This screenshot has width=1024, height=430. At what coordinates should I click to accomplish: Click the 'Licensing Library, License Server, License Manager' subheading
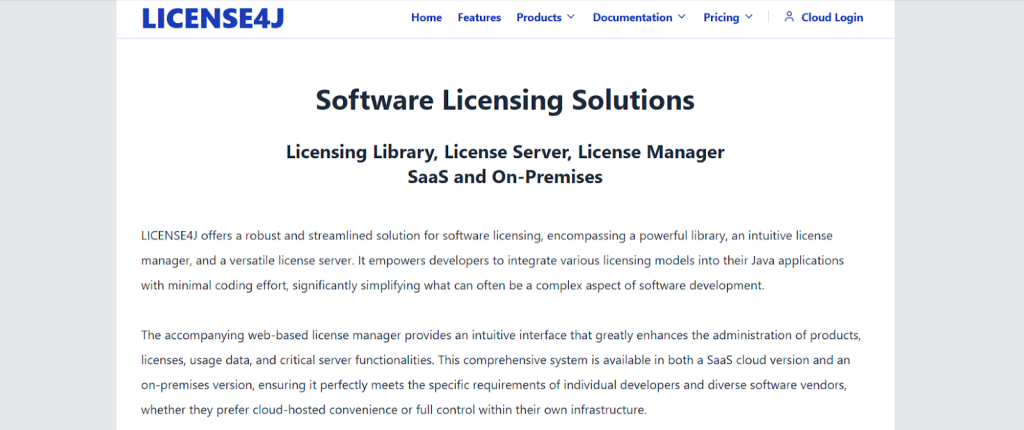tap(505, 152)
